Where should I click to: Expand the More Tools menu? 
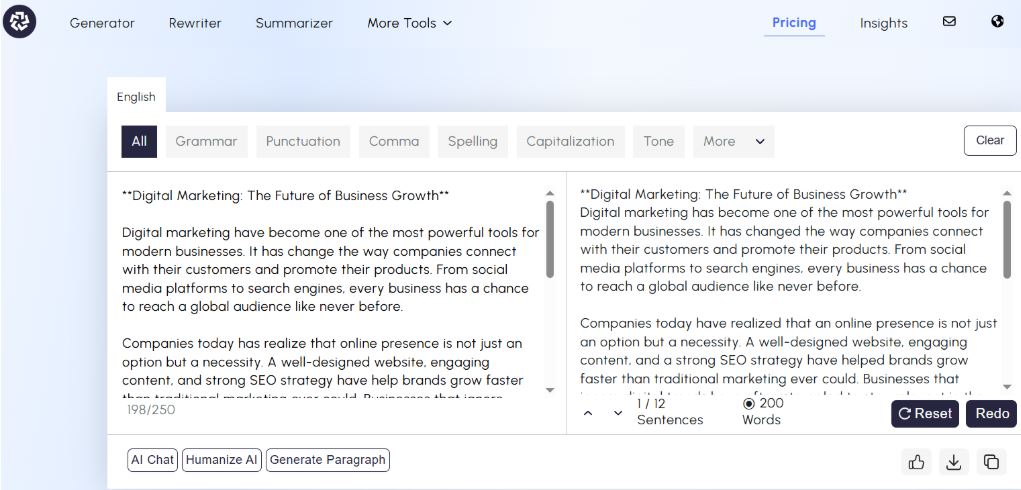click(409, 23)
